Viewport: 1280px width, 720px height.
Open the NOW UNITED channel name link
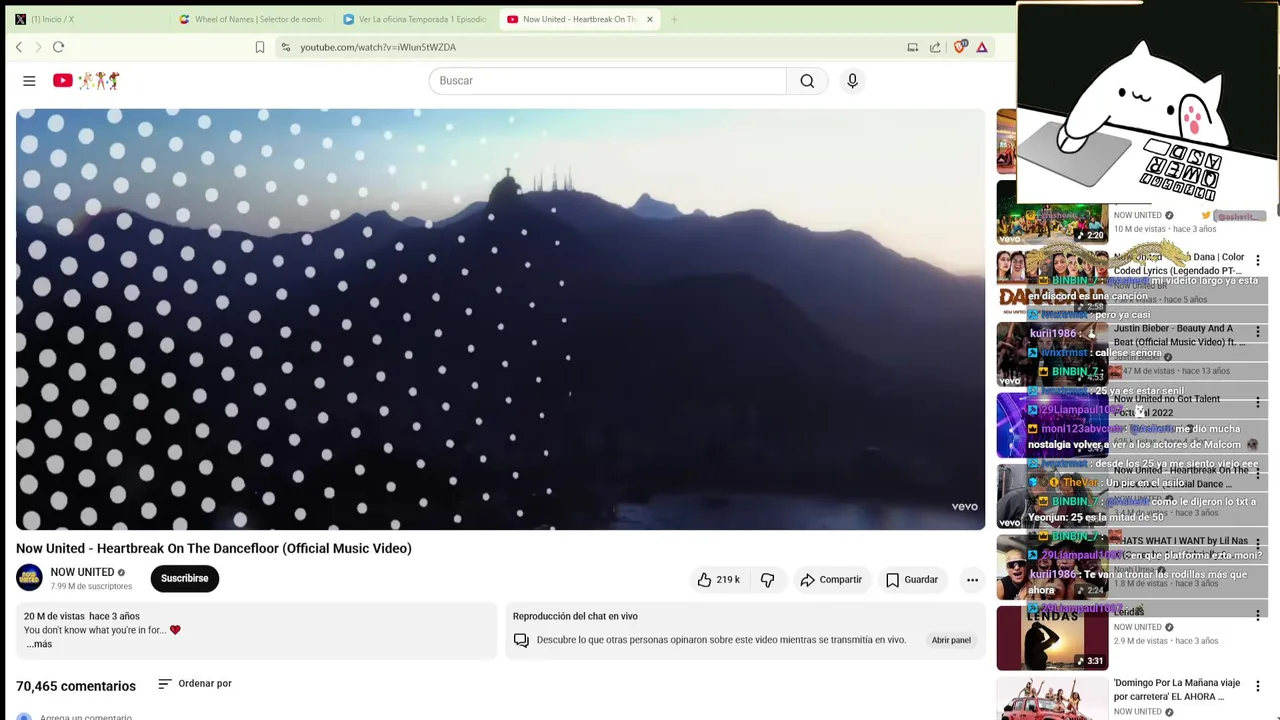(x=82, y=572)
